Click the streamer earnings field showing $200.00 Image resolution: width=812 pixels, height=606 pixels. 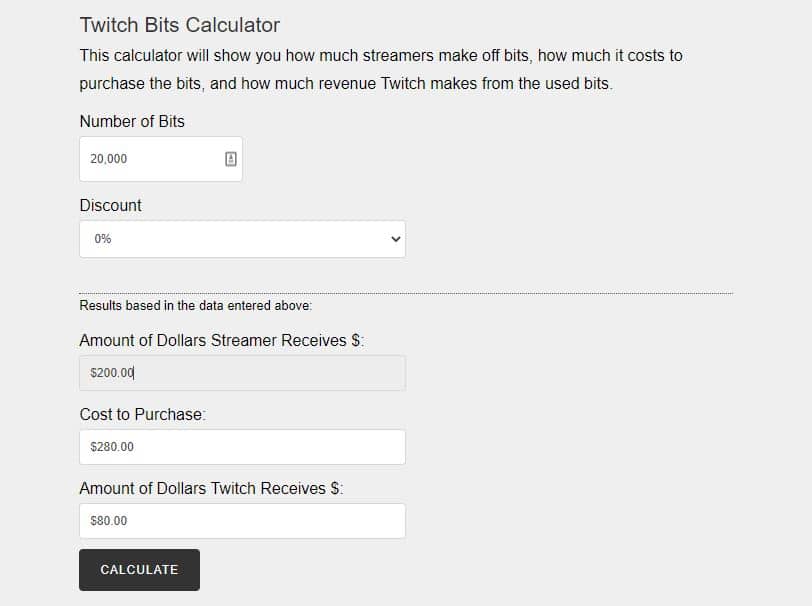coord(242,372)
